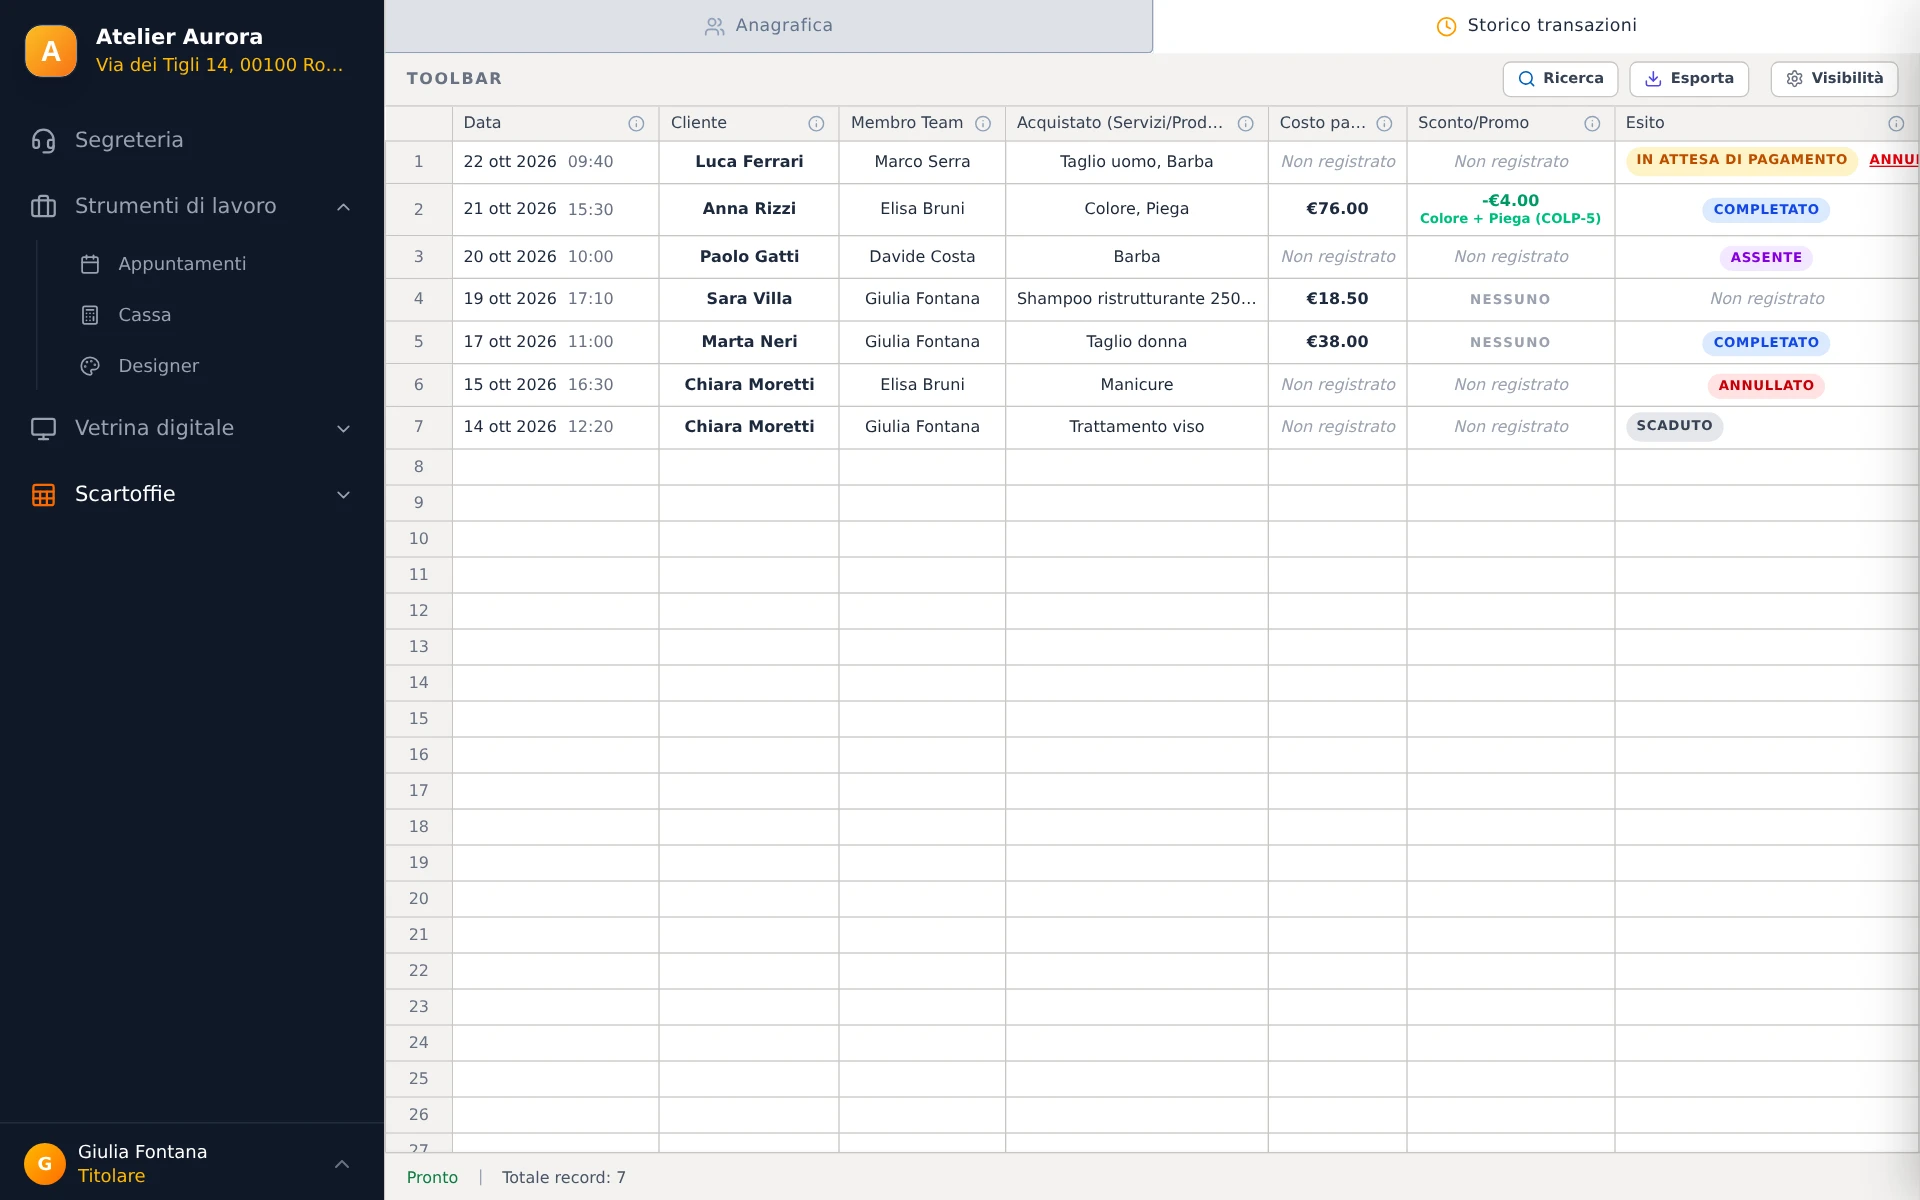Click the Atelier Aurora logo icon
The width and height of the screenshot is (1920, 1200).
point(50,51)
